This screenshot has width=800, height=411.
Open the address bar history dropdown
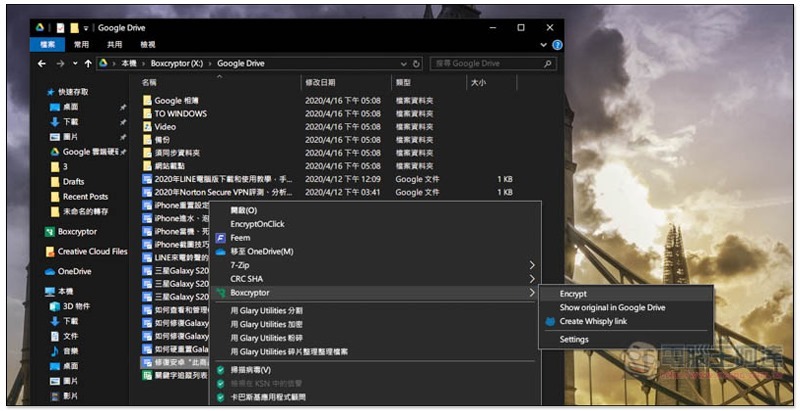coord(403,63)
